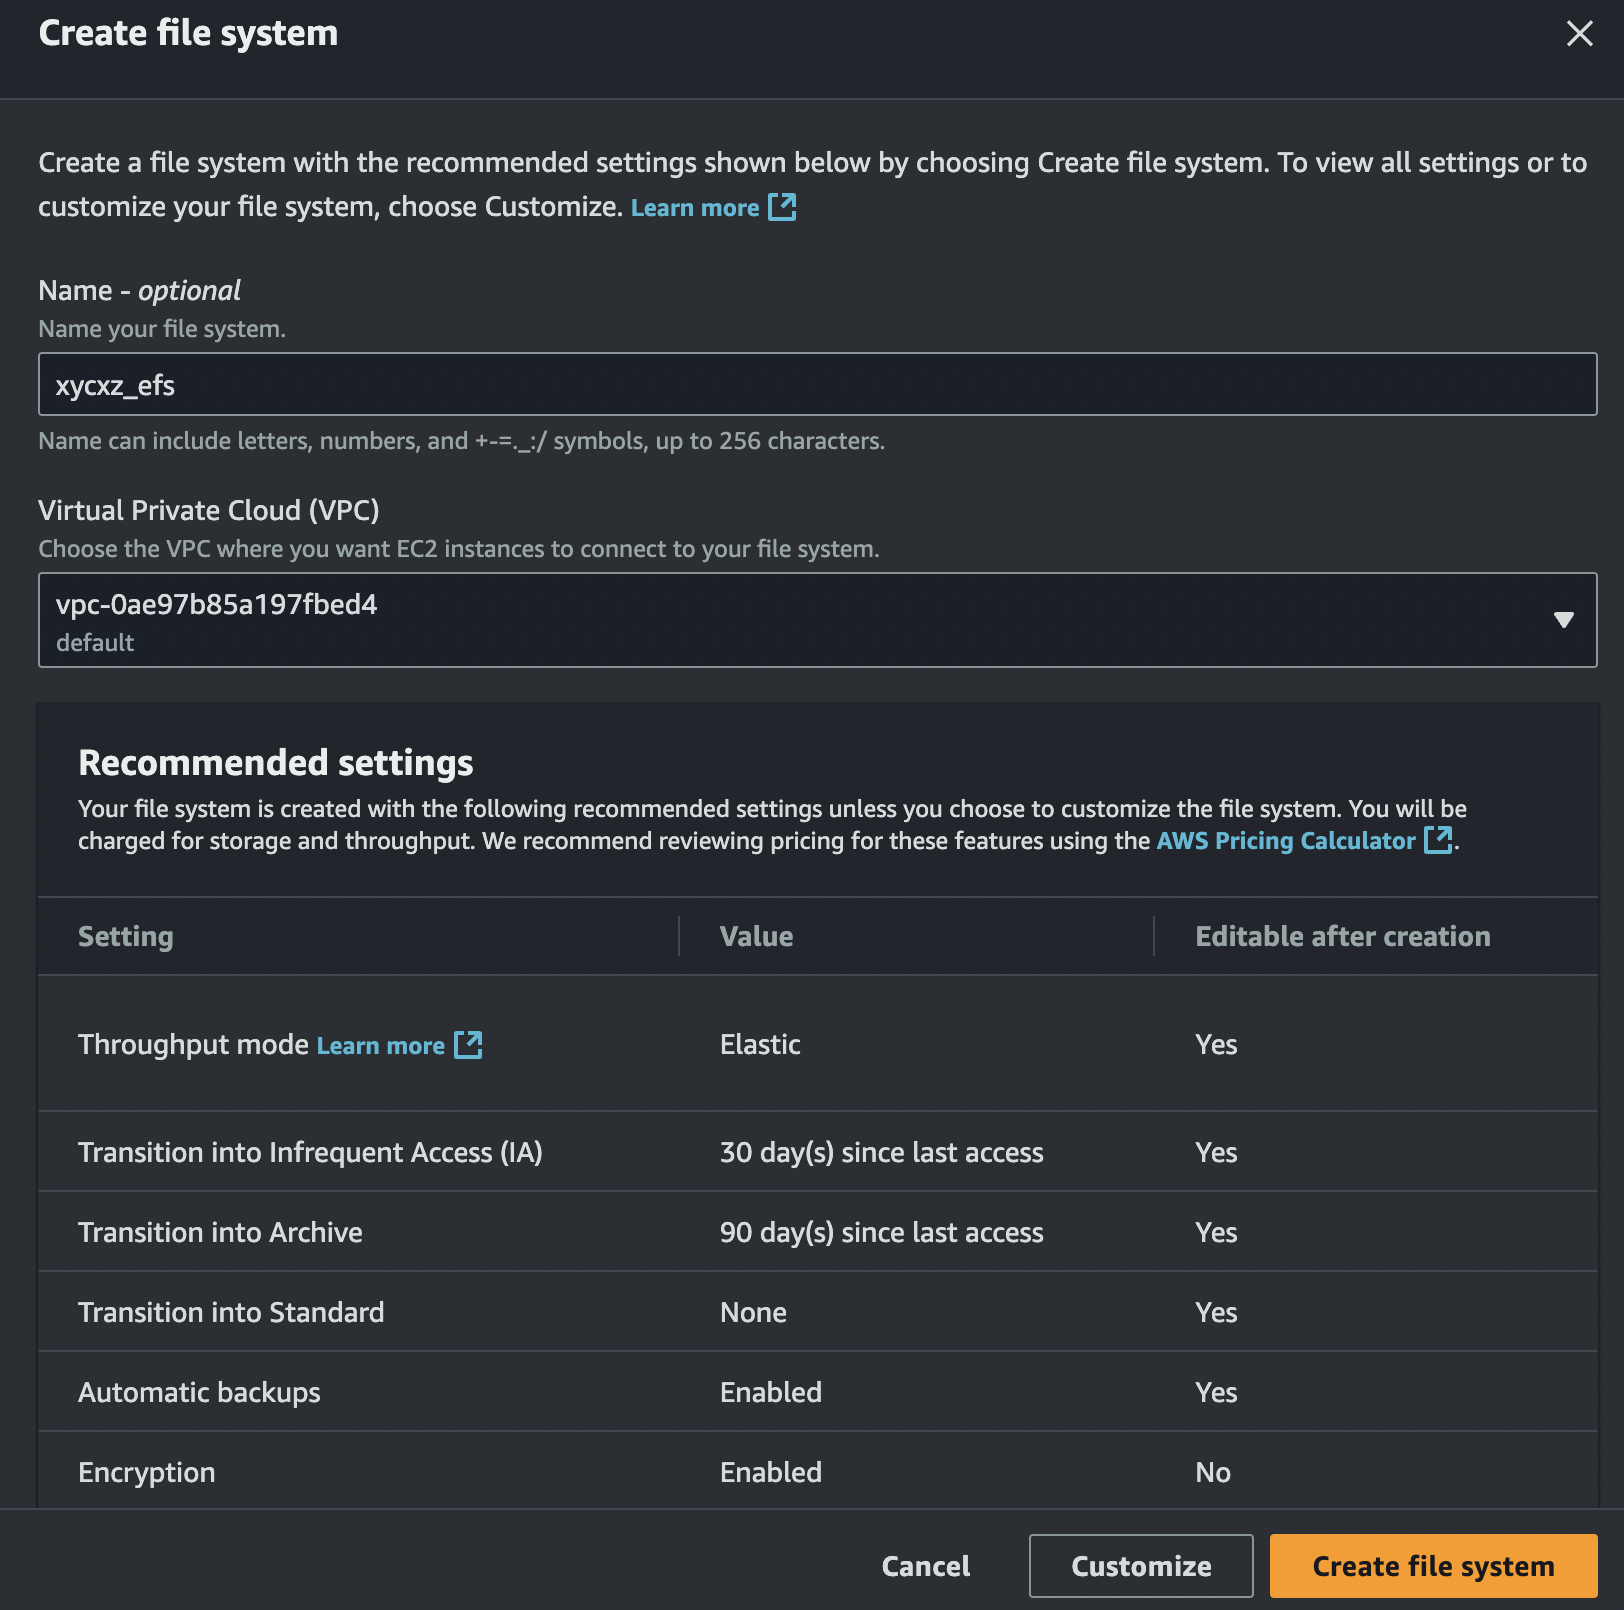Click the Automatic backups row label

click(199, 1392)
